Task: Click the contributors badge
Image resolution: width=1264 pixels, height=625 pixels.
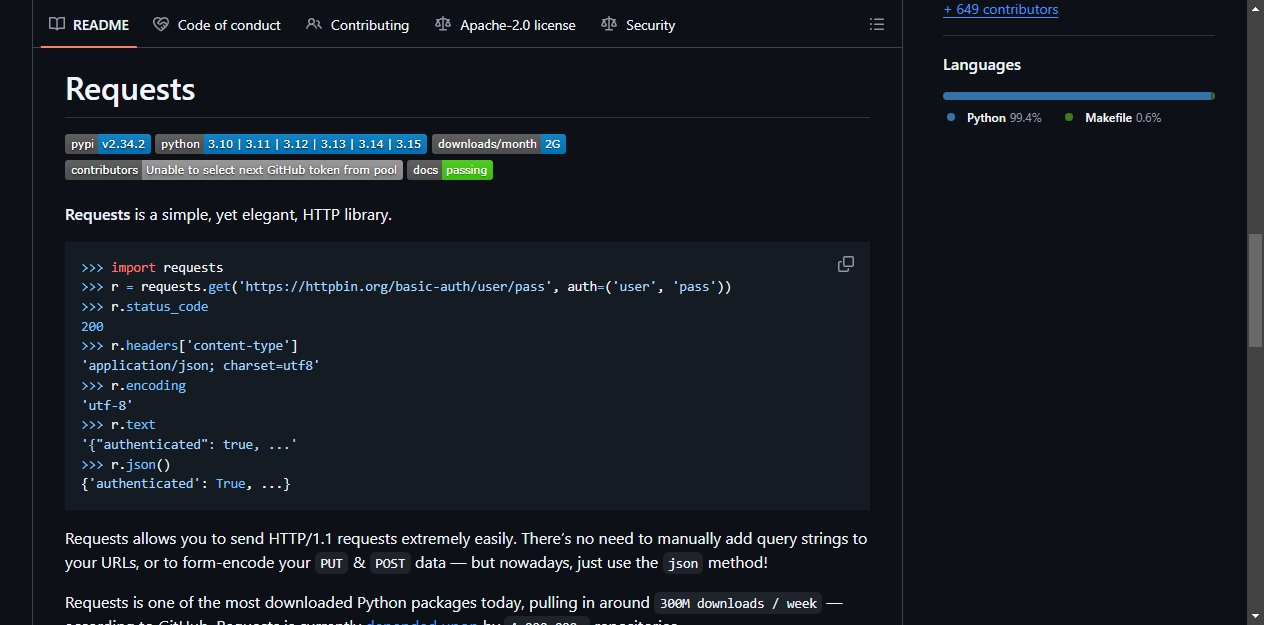Action: (234, 170)
